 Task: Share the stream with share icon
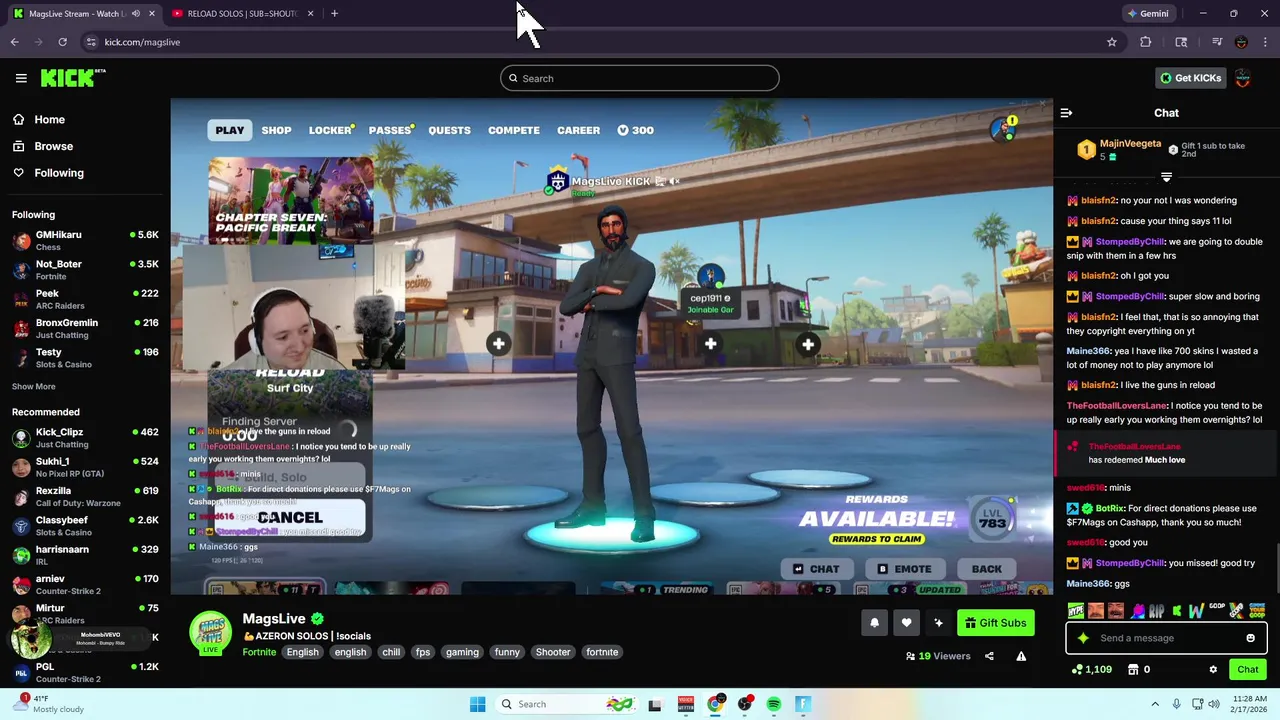989,656
